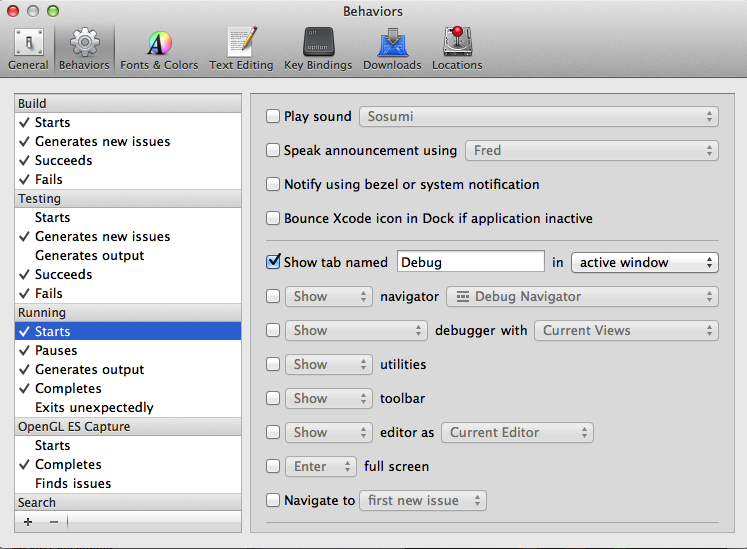Screen dimensions: 747x549
Task: Open the first new issue dropdown
Action: pos(423,501)
